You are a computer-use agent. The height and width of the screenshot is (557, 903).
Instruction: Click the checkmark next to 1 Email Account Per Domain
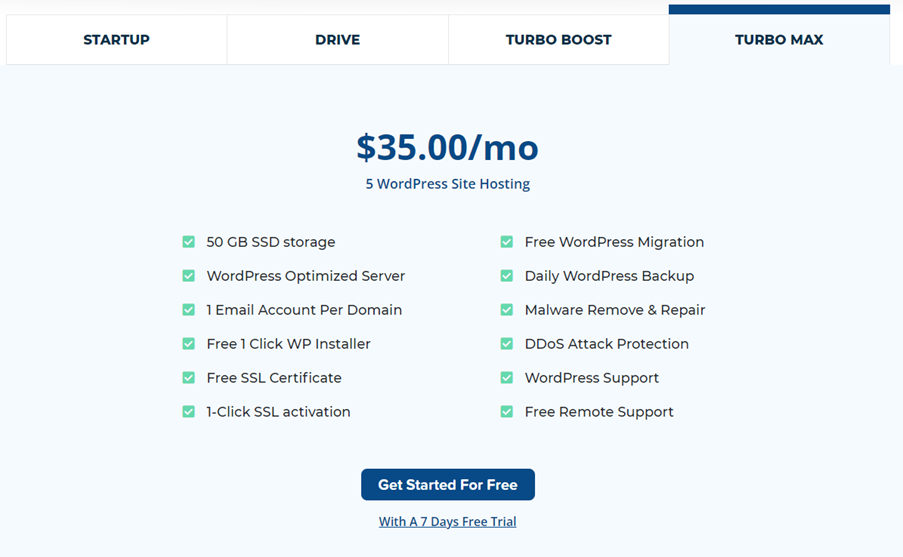click(x=188, y=310)
